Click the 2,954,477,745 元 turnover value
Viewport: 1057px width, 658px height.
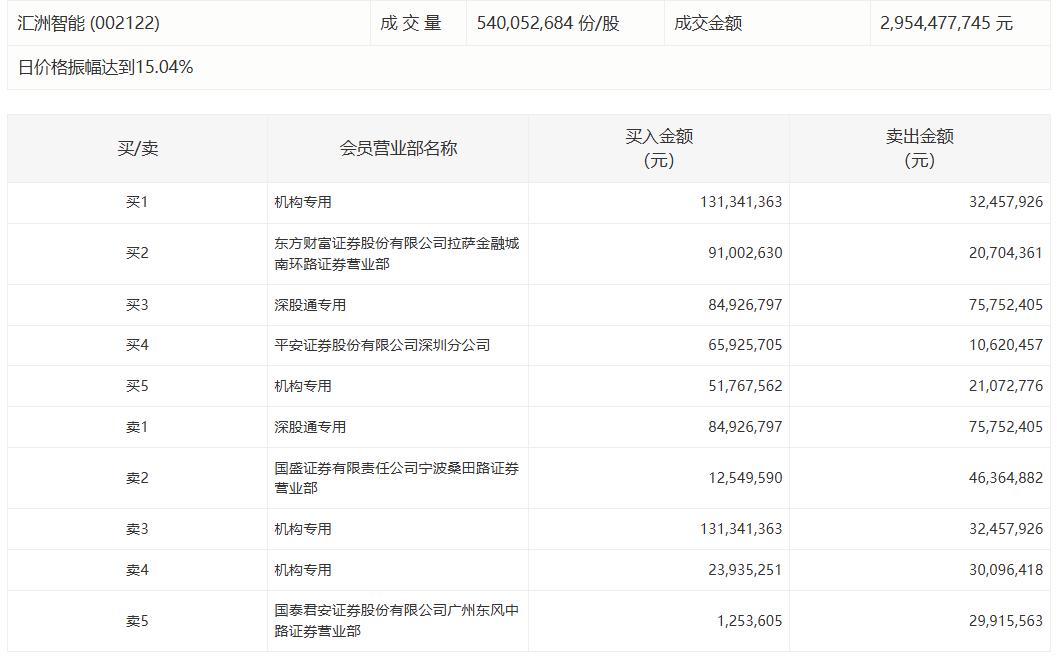coord(946,23)
